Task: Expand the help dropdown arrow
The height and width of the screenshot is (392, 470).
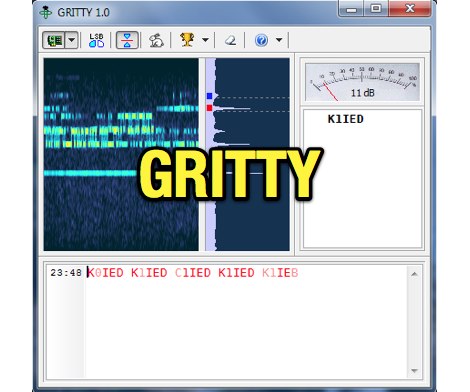Action: 279,40
